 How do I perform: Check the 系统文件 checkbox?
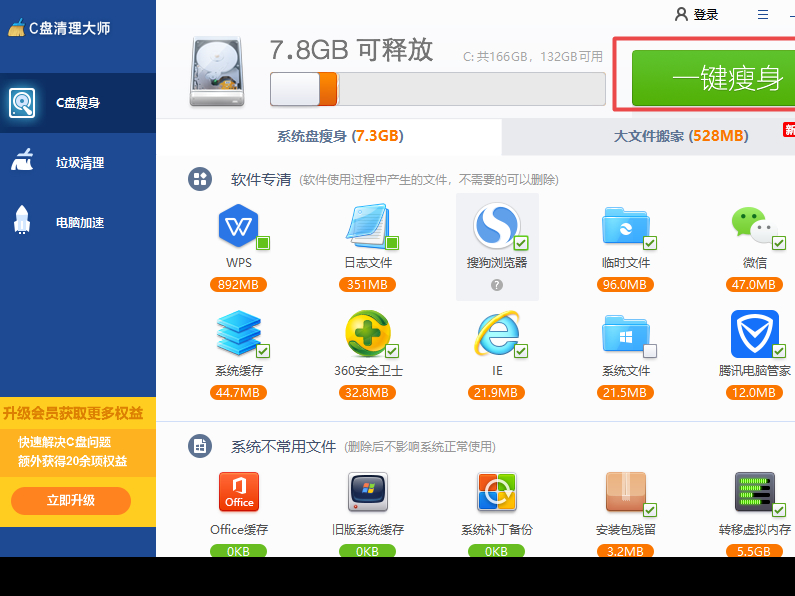650,351
